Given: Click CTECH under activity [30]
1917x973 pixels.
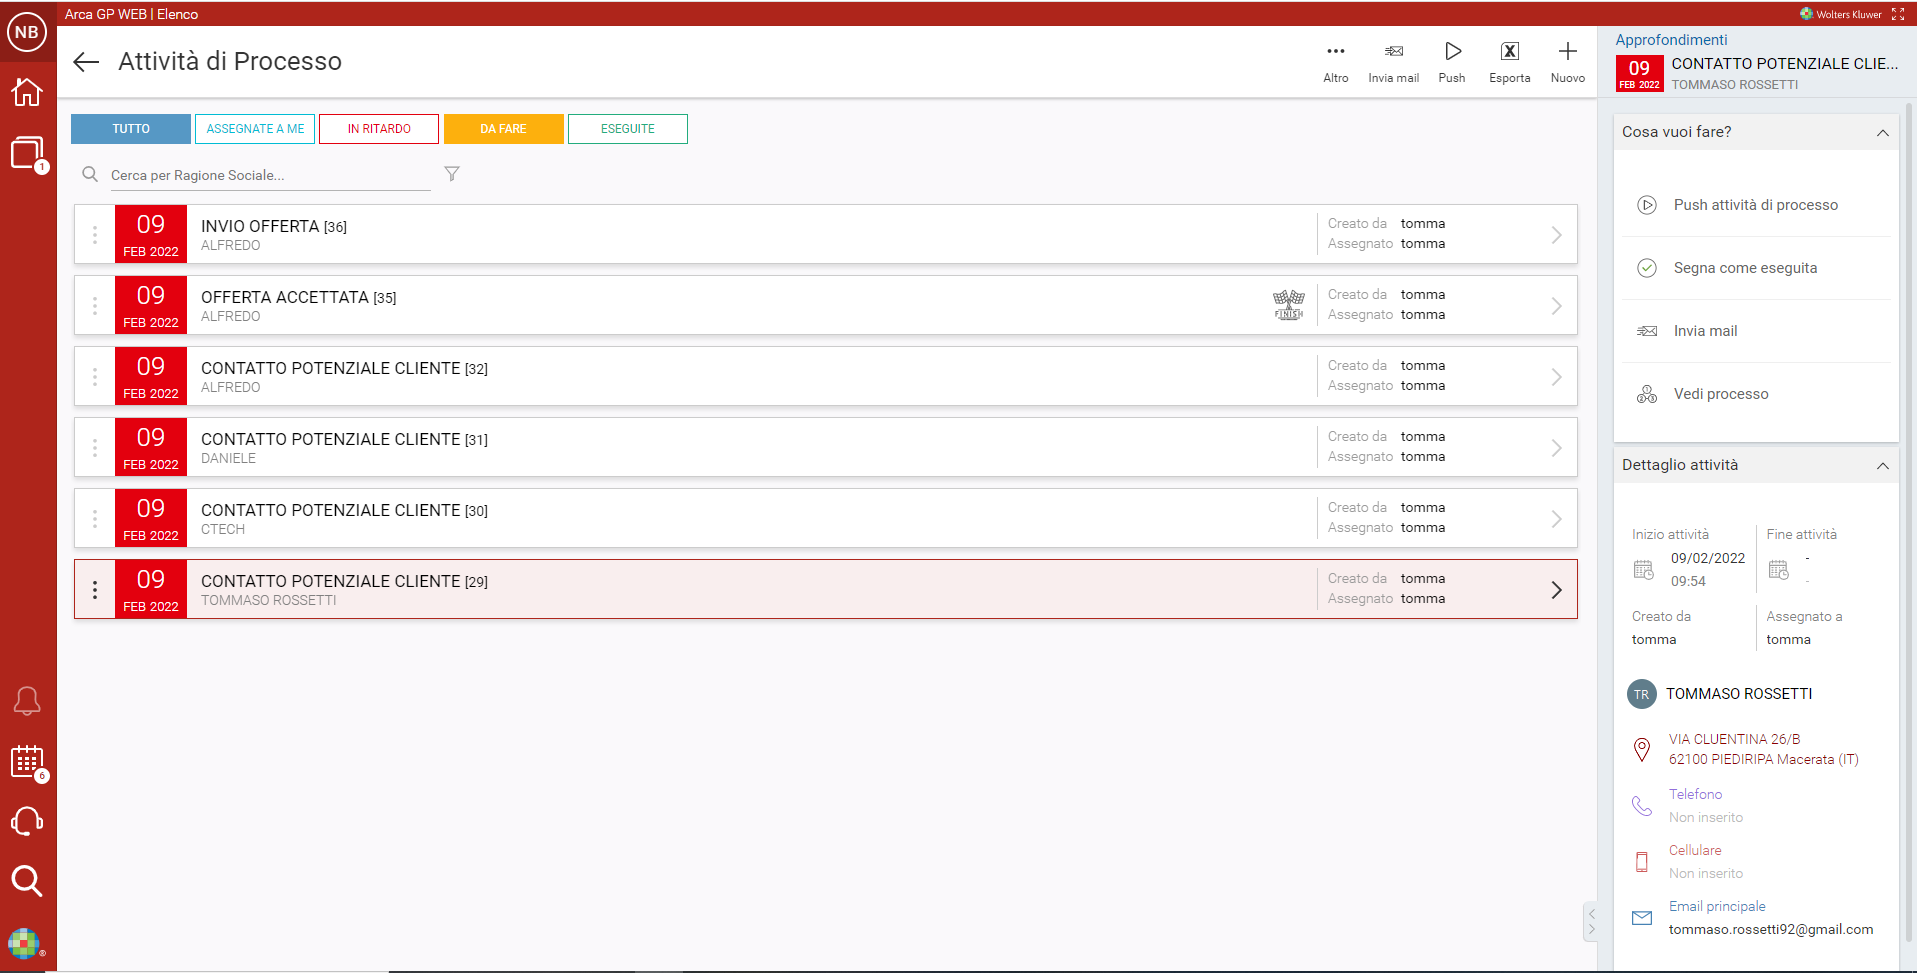Looking at the screenshot, I should pyautogui.click(x=223, y=529).
